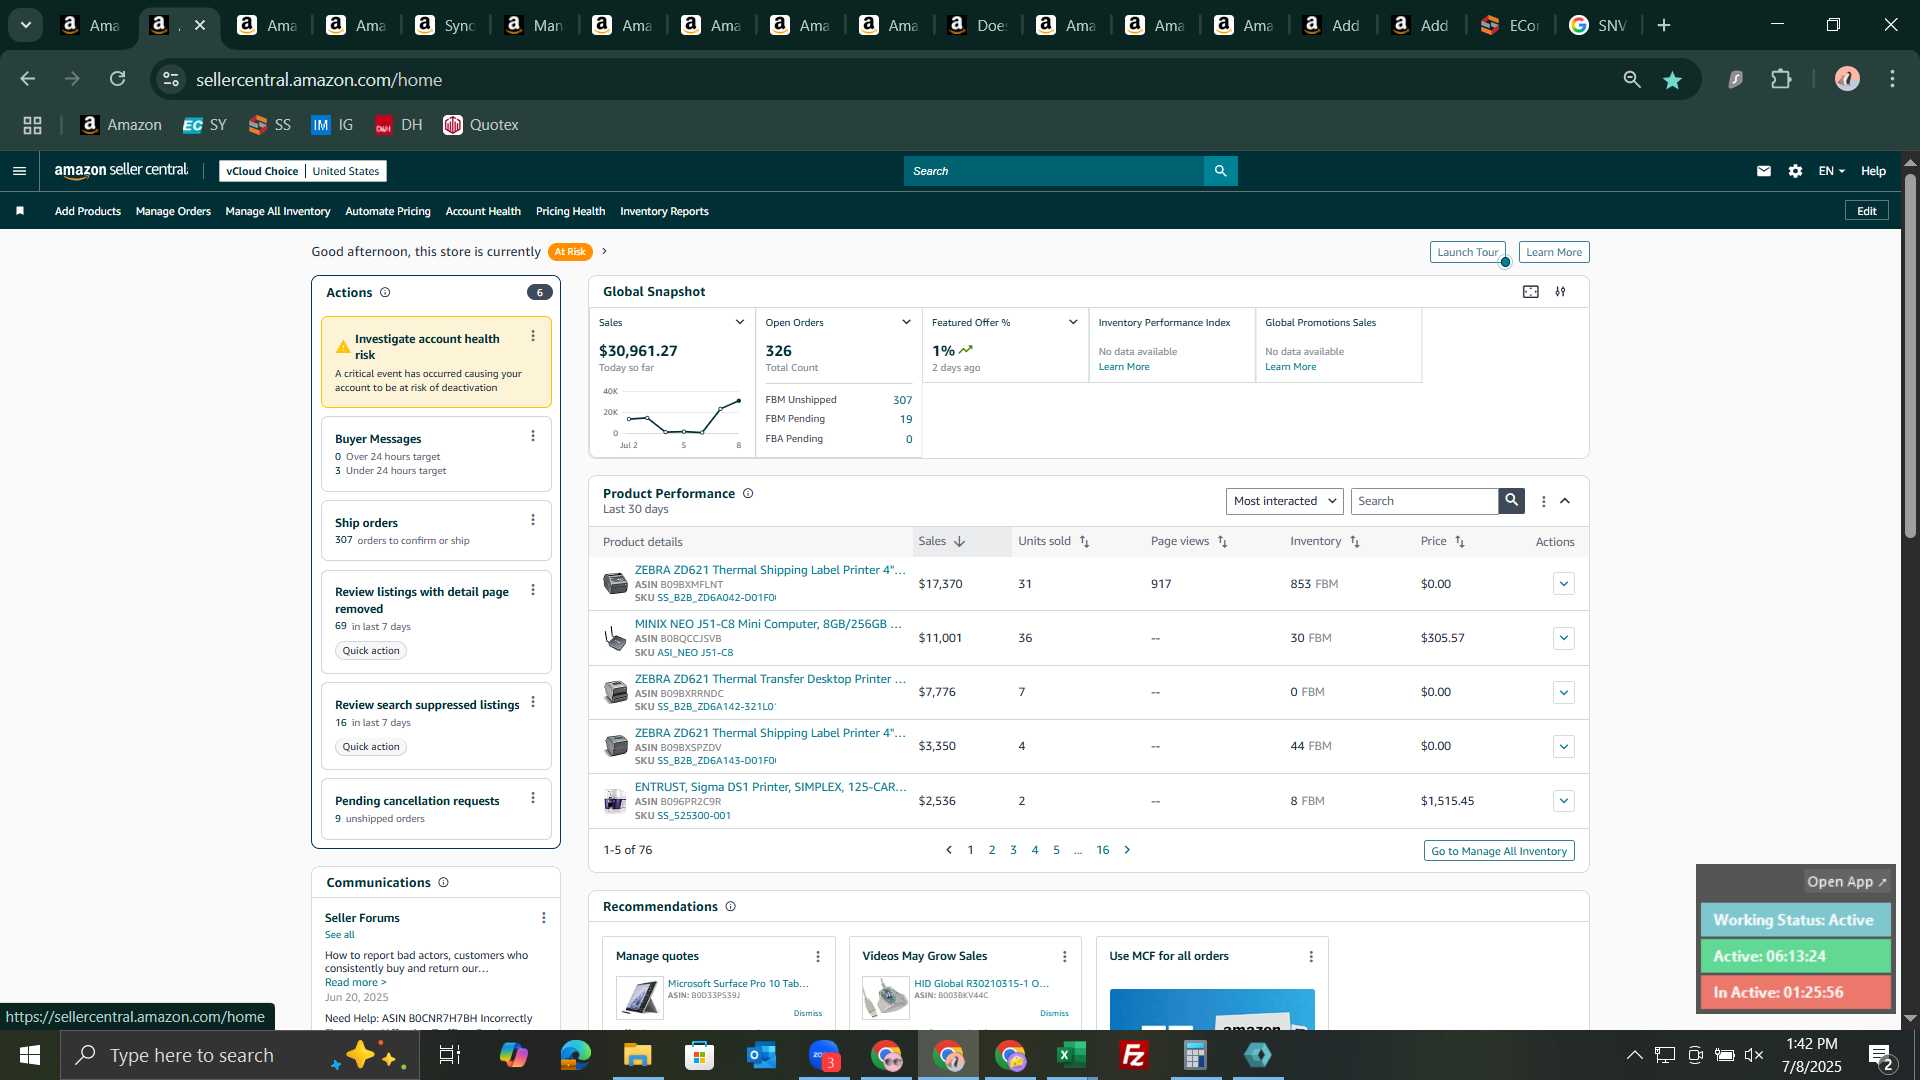Open the EN language dropdown

pos(1831,171)
